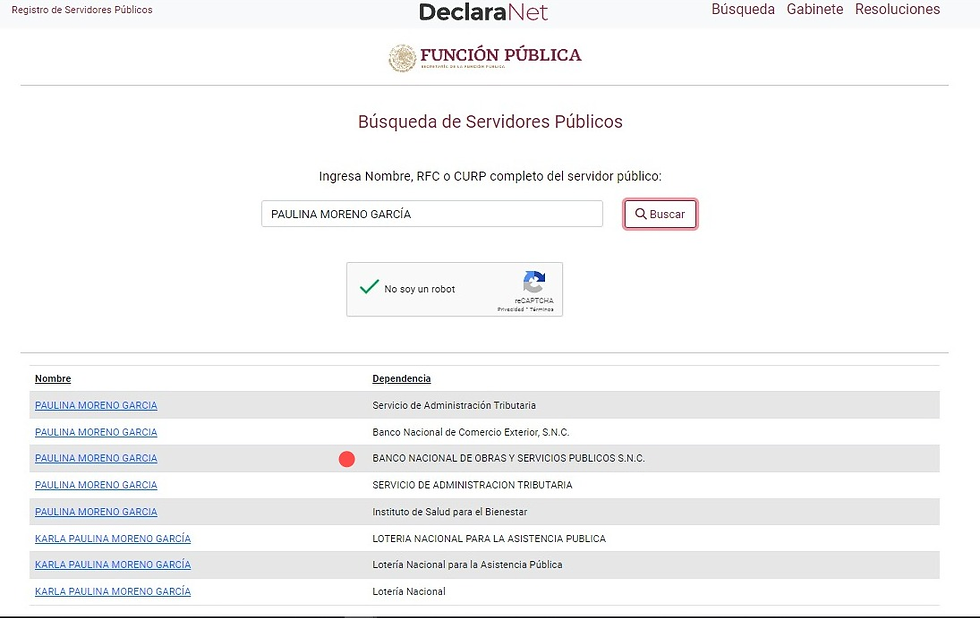This screenshot has height=618, width=980.
Task: Click 'Registro de Servidores Públicos' header text
Action: (x=82, y=10)
